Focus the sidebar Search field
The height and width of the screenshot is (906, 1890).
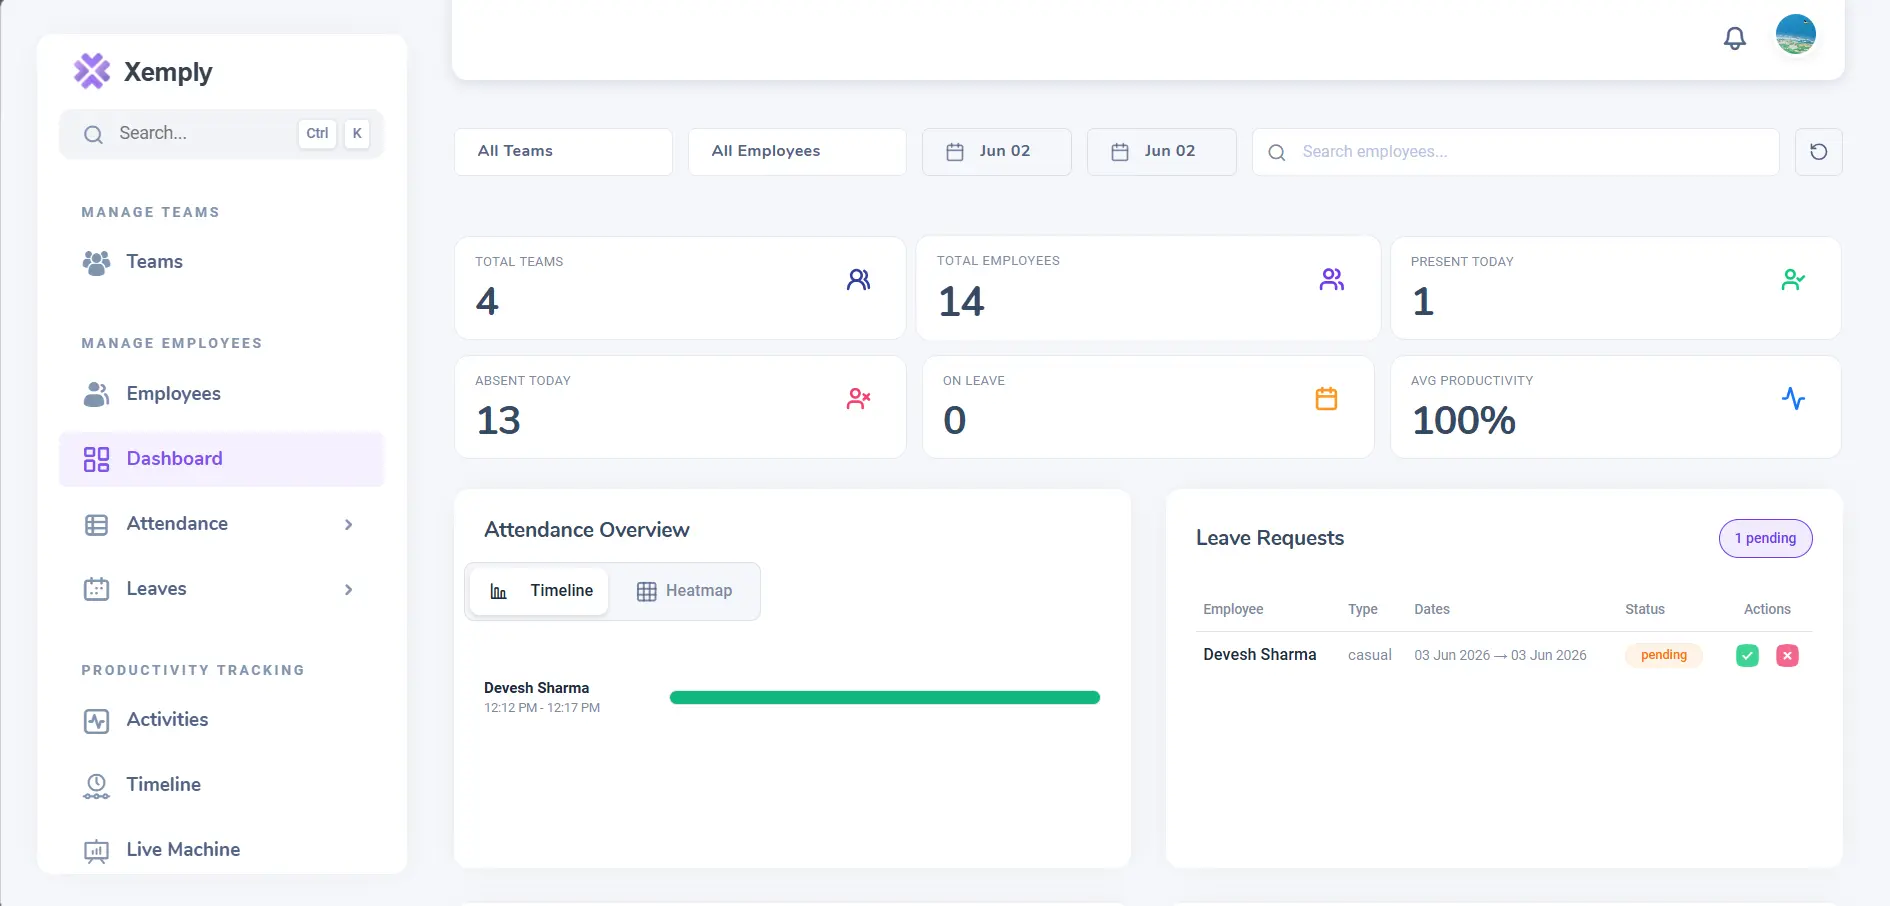coord(221,134)
